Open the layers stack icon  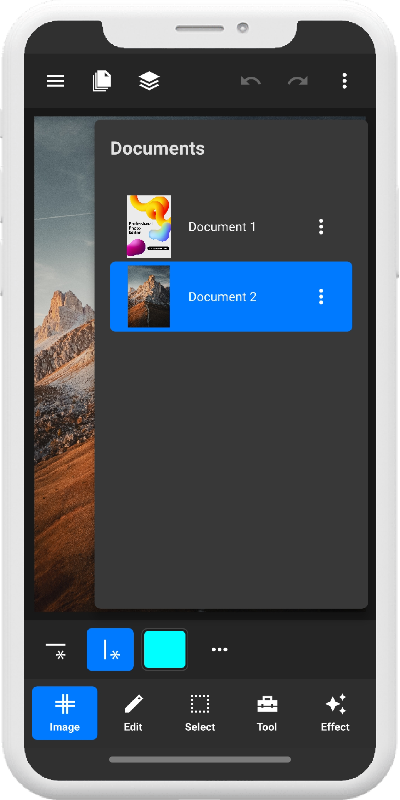(x=149, y=81)
